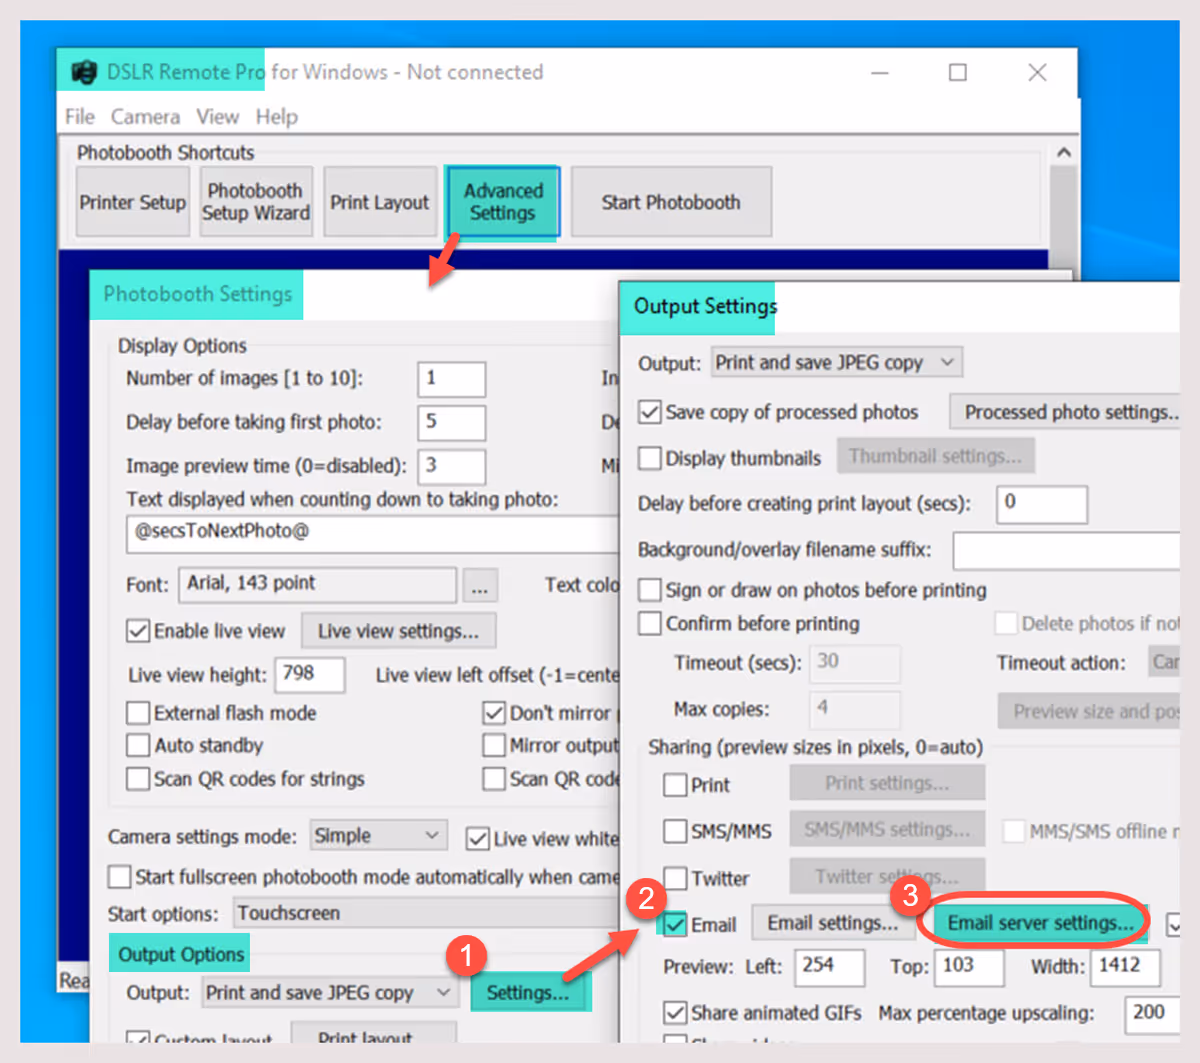Toggle the Don't mirror checkbox
This screenshot has width=1200, height=1063.
tap(494, 713)
